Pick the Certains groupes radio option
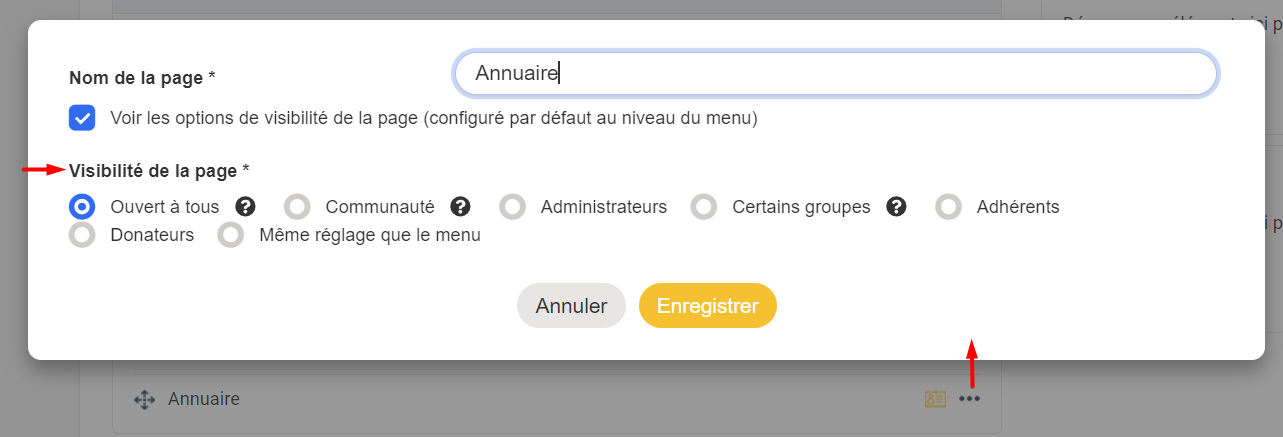 704,207
